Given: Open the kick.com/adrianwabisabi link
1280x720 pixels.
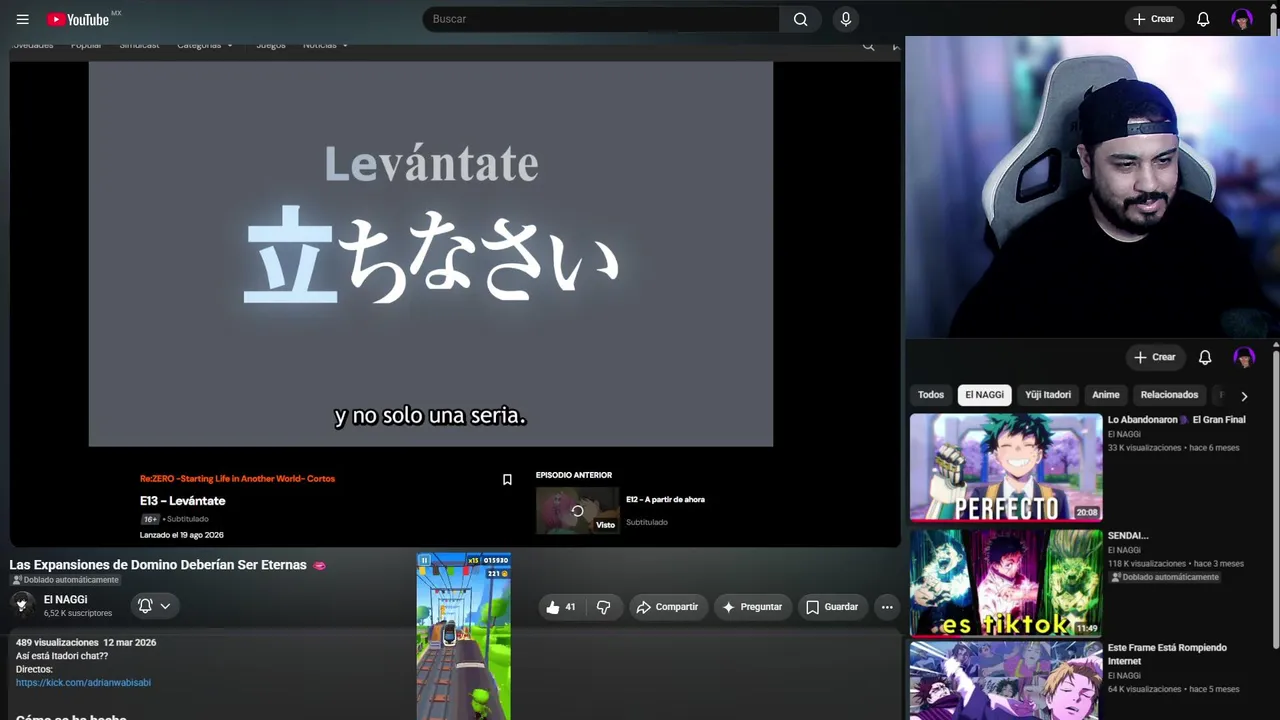Looking at the screenshot, I should pos(83,683).
